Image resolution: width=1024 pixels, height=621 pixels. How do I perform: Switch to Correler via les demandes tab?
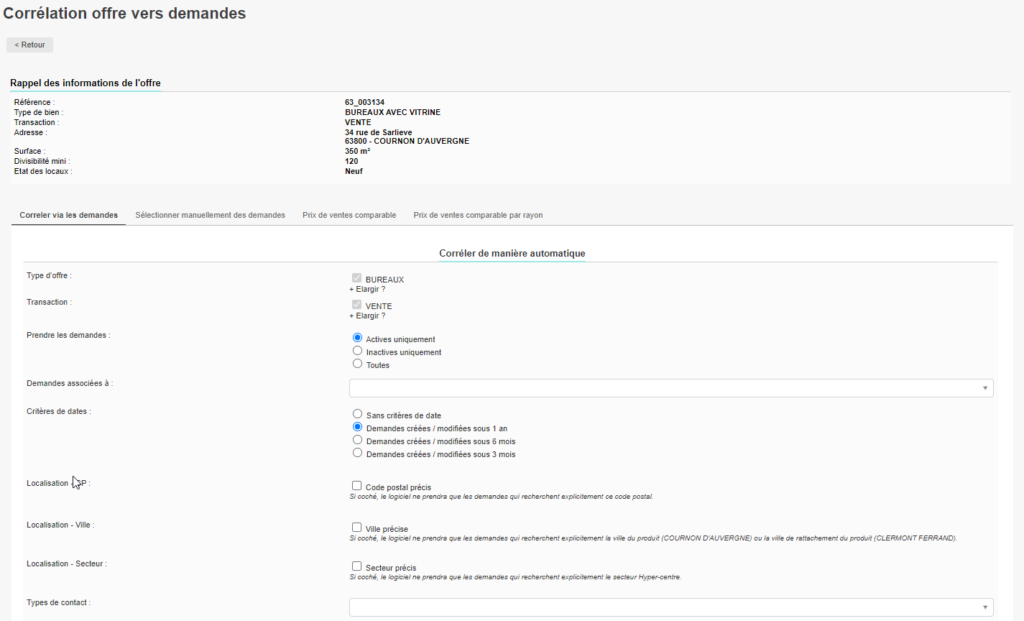click(x=68, y=215)
